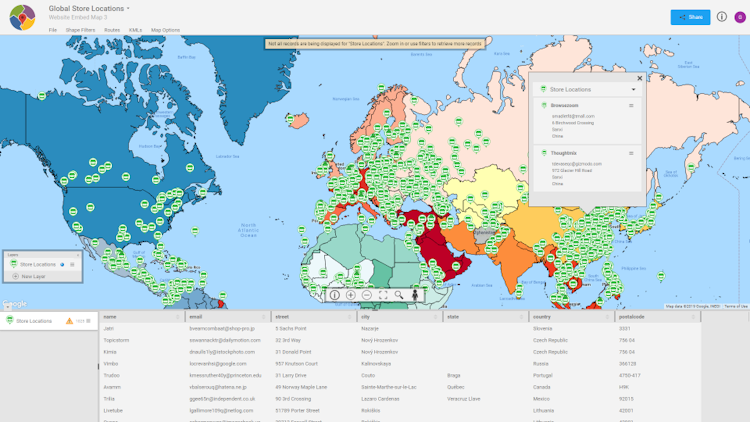
Task: Click the application logo in header
Action: click(22, 17)
